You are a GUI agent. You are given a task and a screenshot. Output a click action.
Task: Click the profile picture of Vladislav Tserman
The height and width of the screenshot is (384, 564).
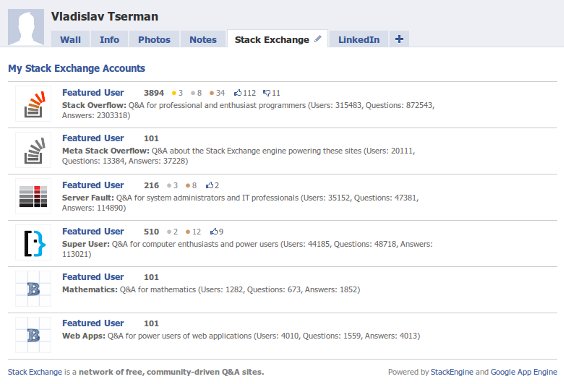(26, 27)
